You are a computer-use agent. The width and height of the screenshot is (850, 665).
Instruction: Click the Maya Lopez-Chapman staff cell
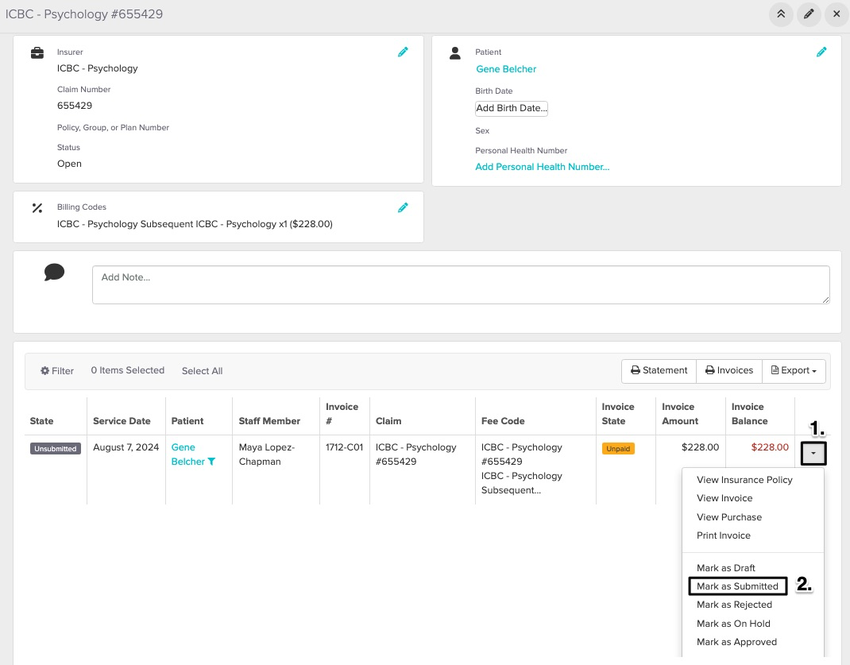pyautogui.click(x=267, y=455)
